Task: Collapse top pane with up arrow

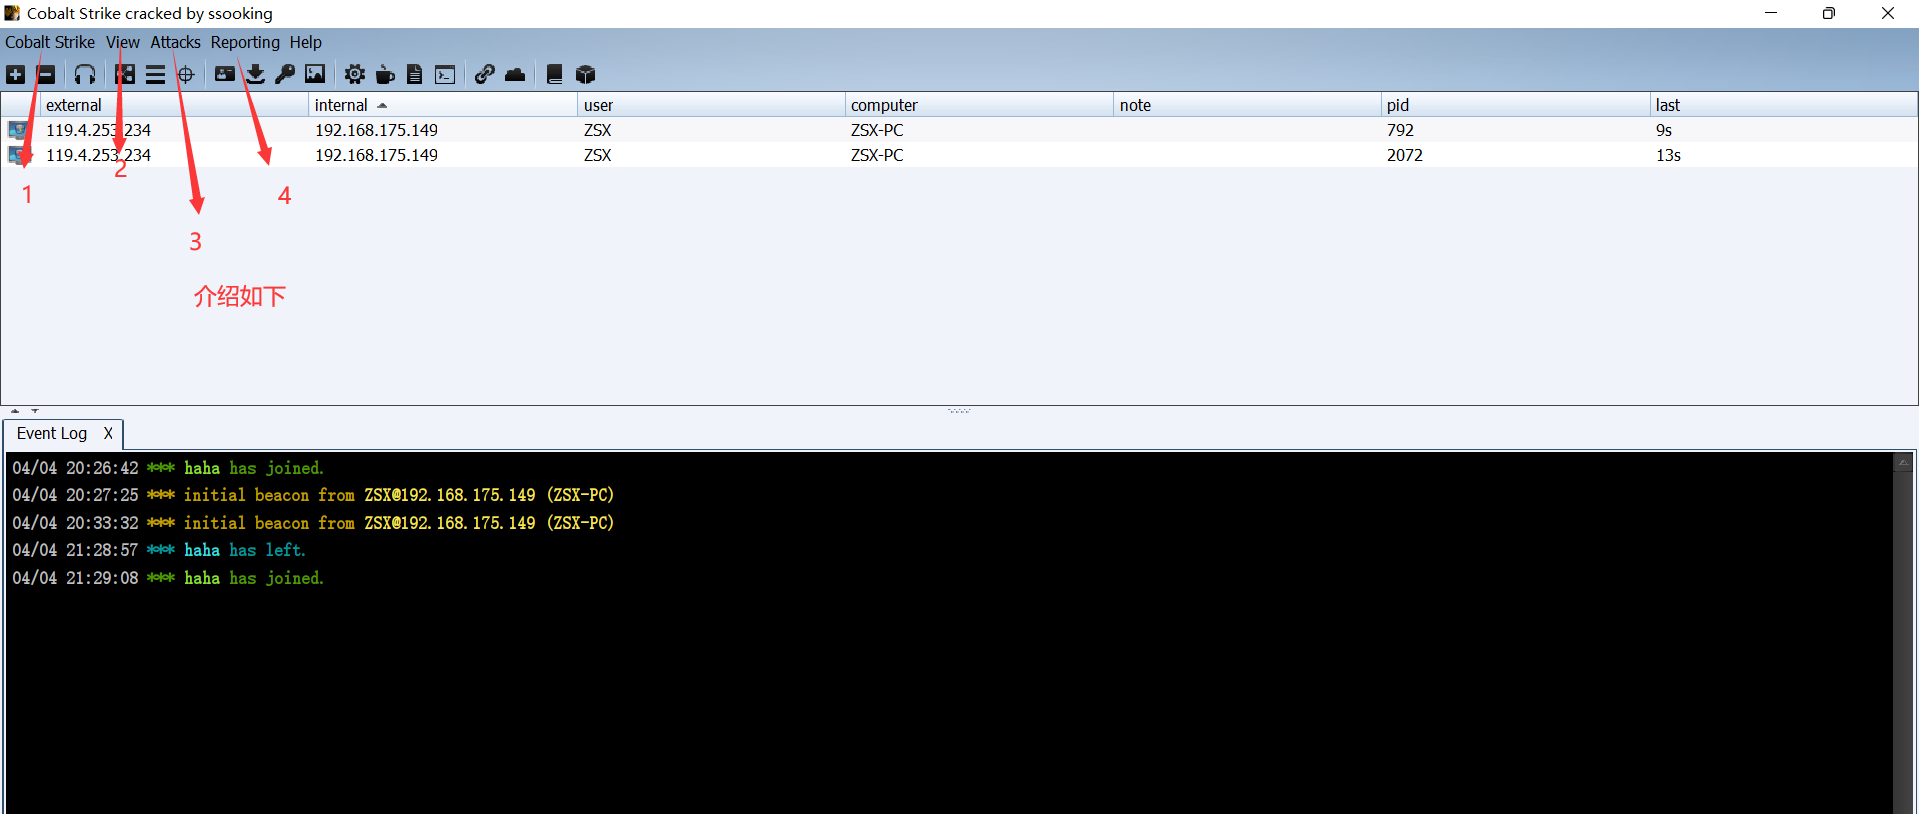Action: (x=15, y=411)
